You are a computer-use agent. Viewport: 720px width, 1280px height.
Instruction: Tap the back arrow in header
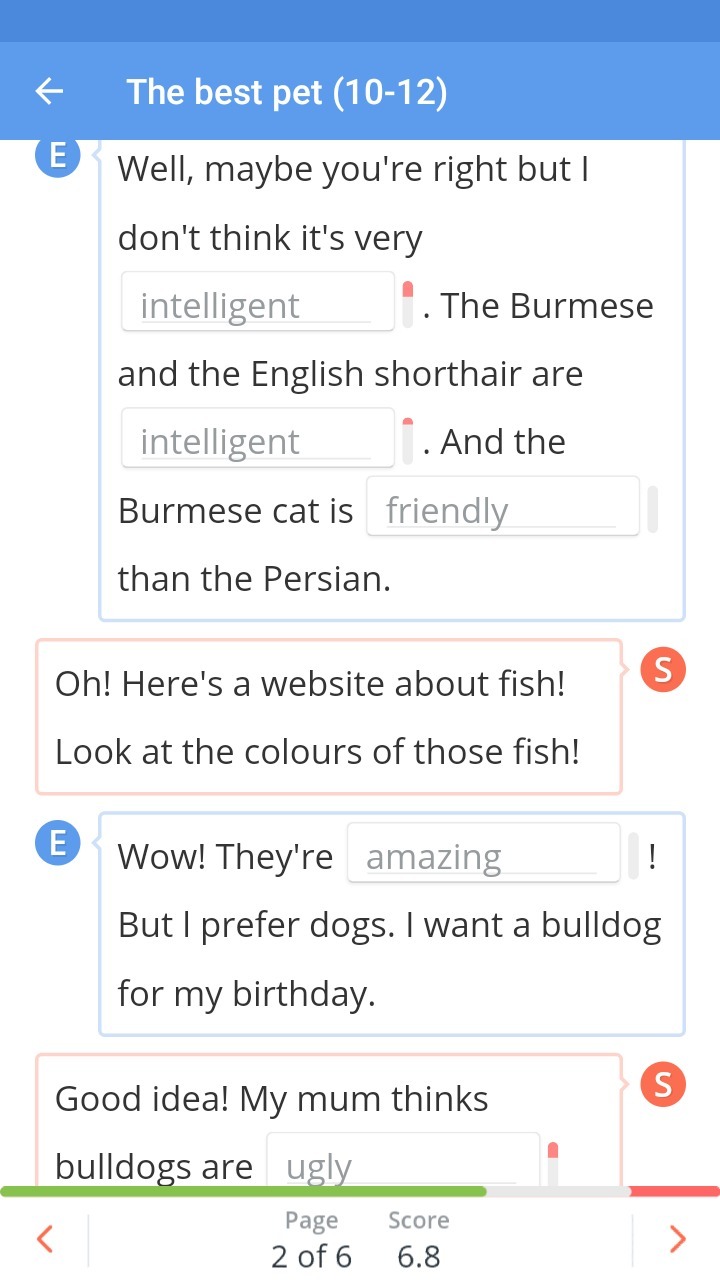(x=49, y=92)
